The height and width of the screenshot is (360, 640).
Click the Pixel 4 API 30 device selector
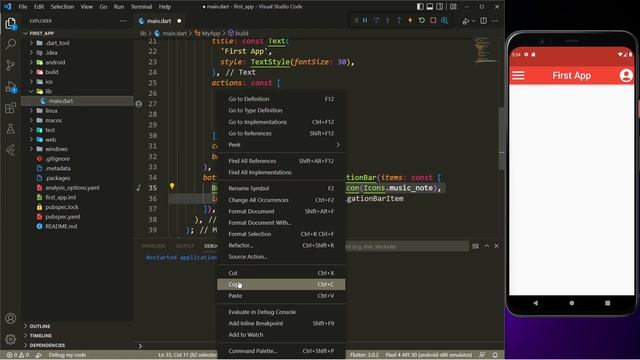(x=429, y=355)
